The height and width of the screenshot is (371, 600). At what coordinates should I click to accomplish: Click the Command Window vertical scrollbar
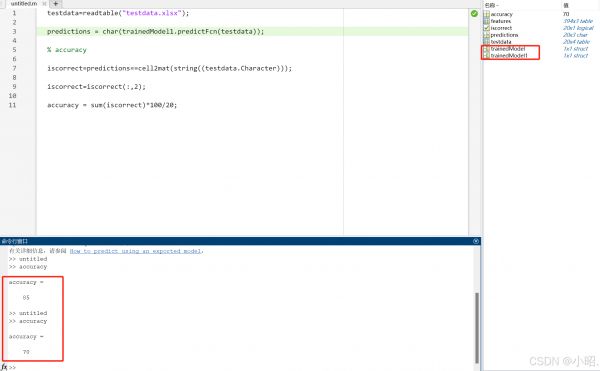tap(477, 327)
